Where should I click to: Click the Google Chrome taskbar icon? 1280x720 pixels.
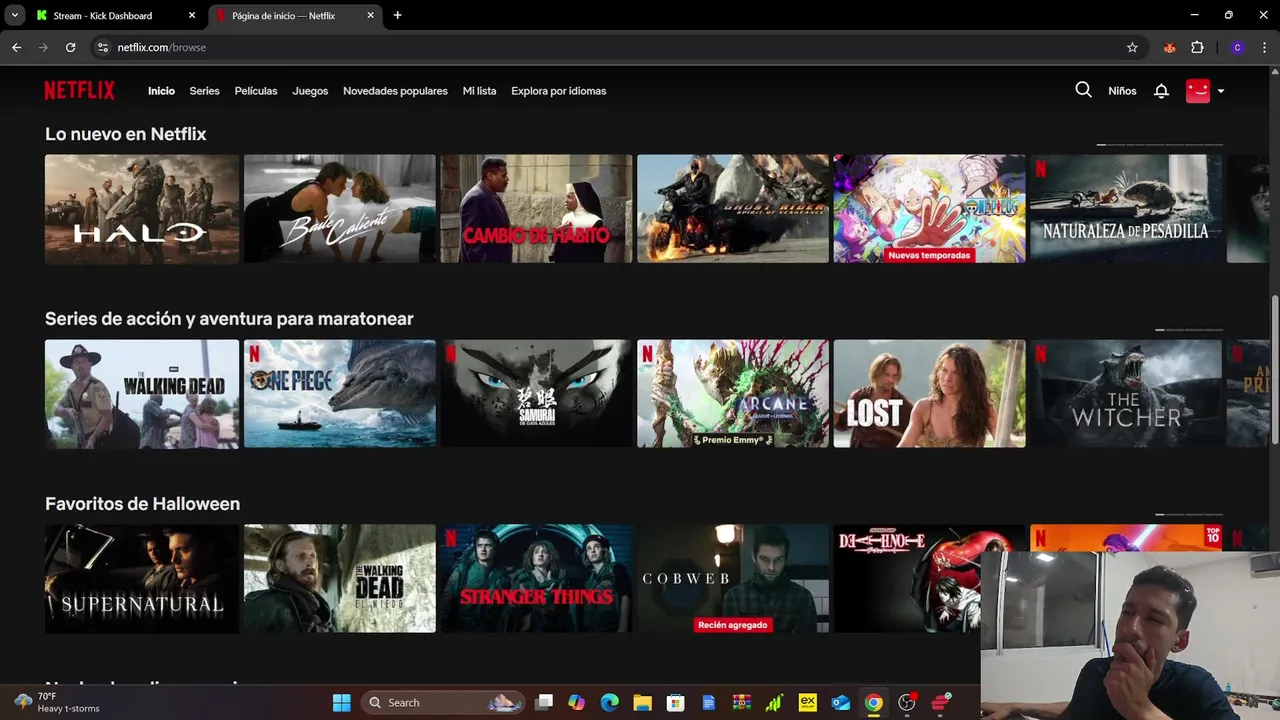point(873,702)
